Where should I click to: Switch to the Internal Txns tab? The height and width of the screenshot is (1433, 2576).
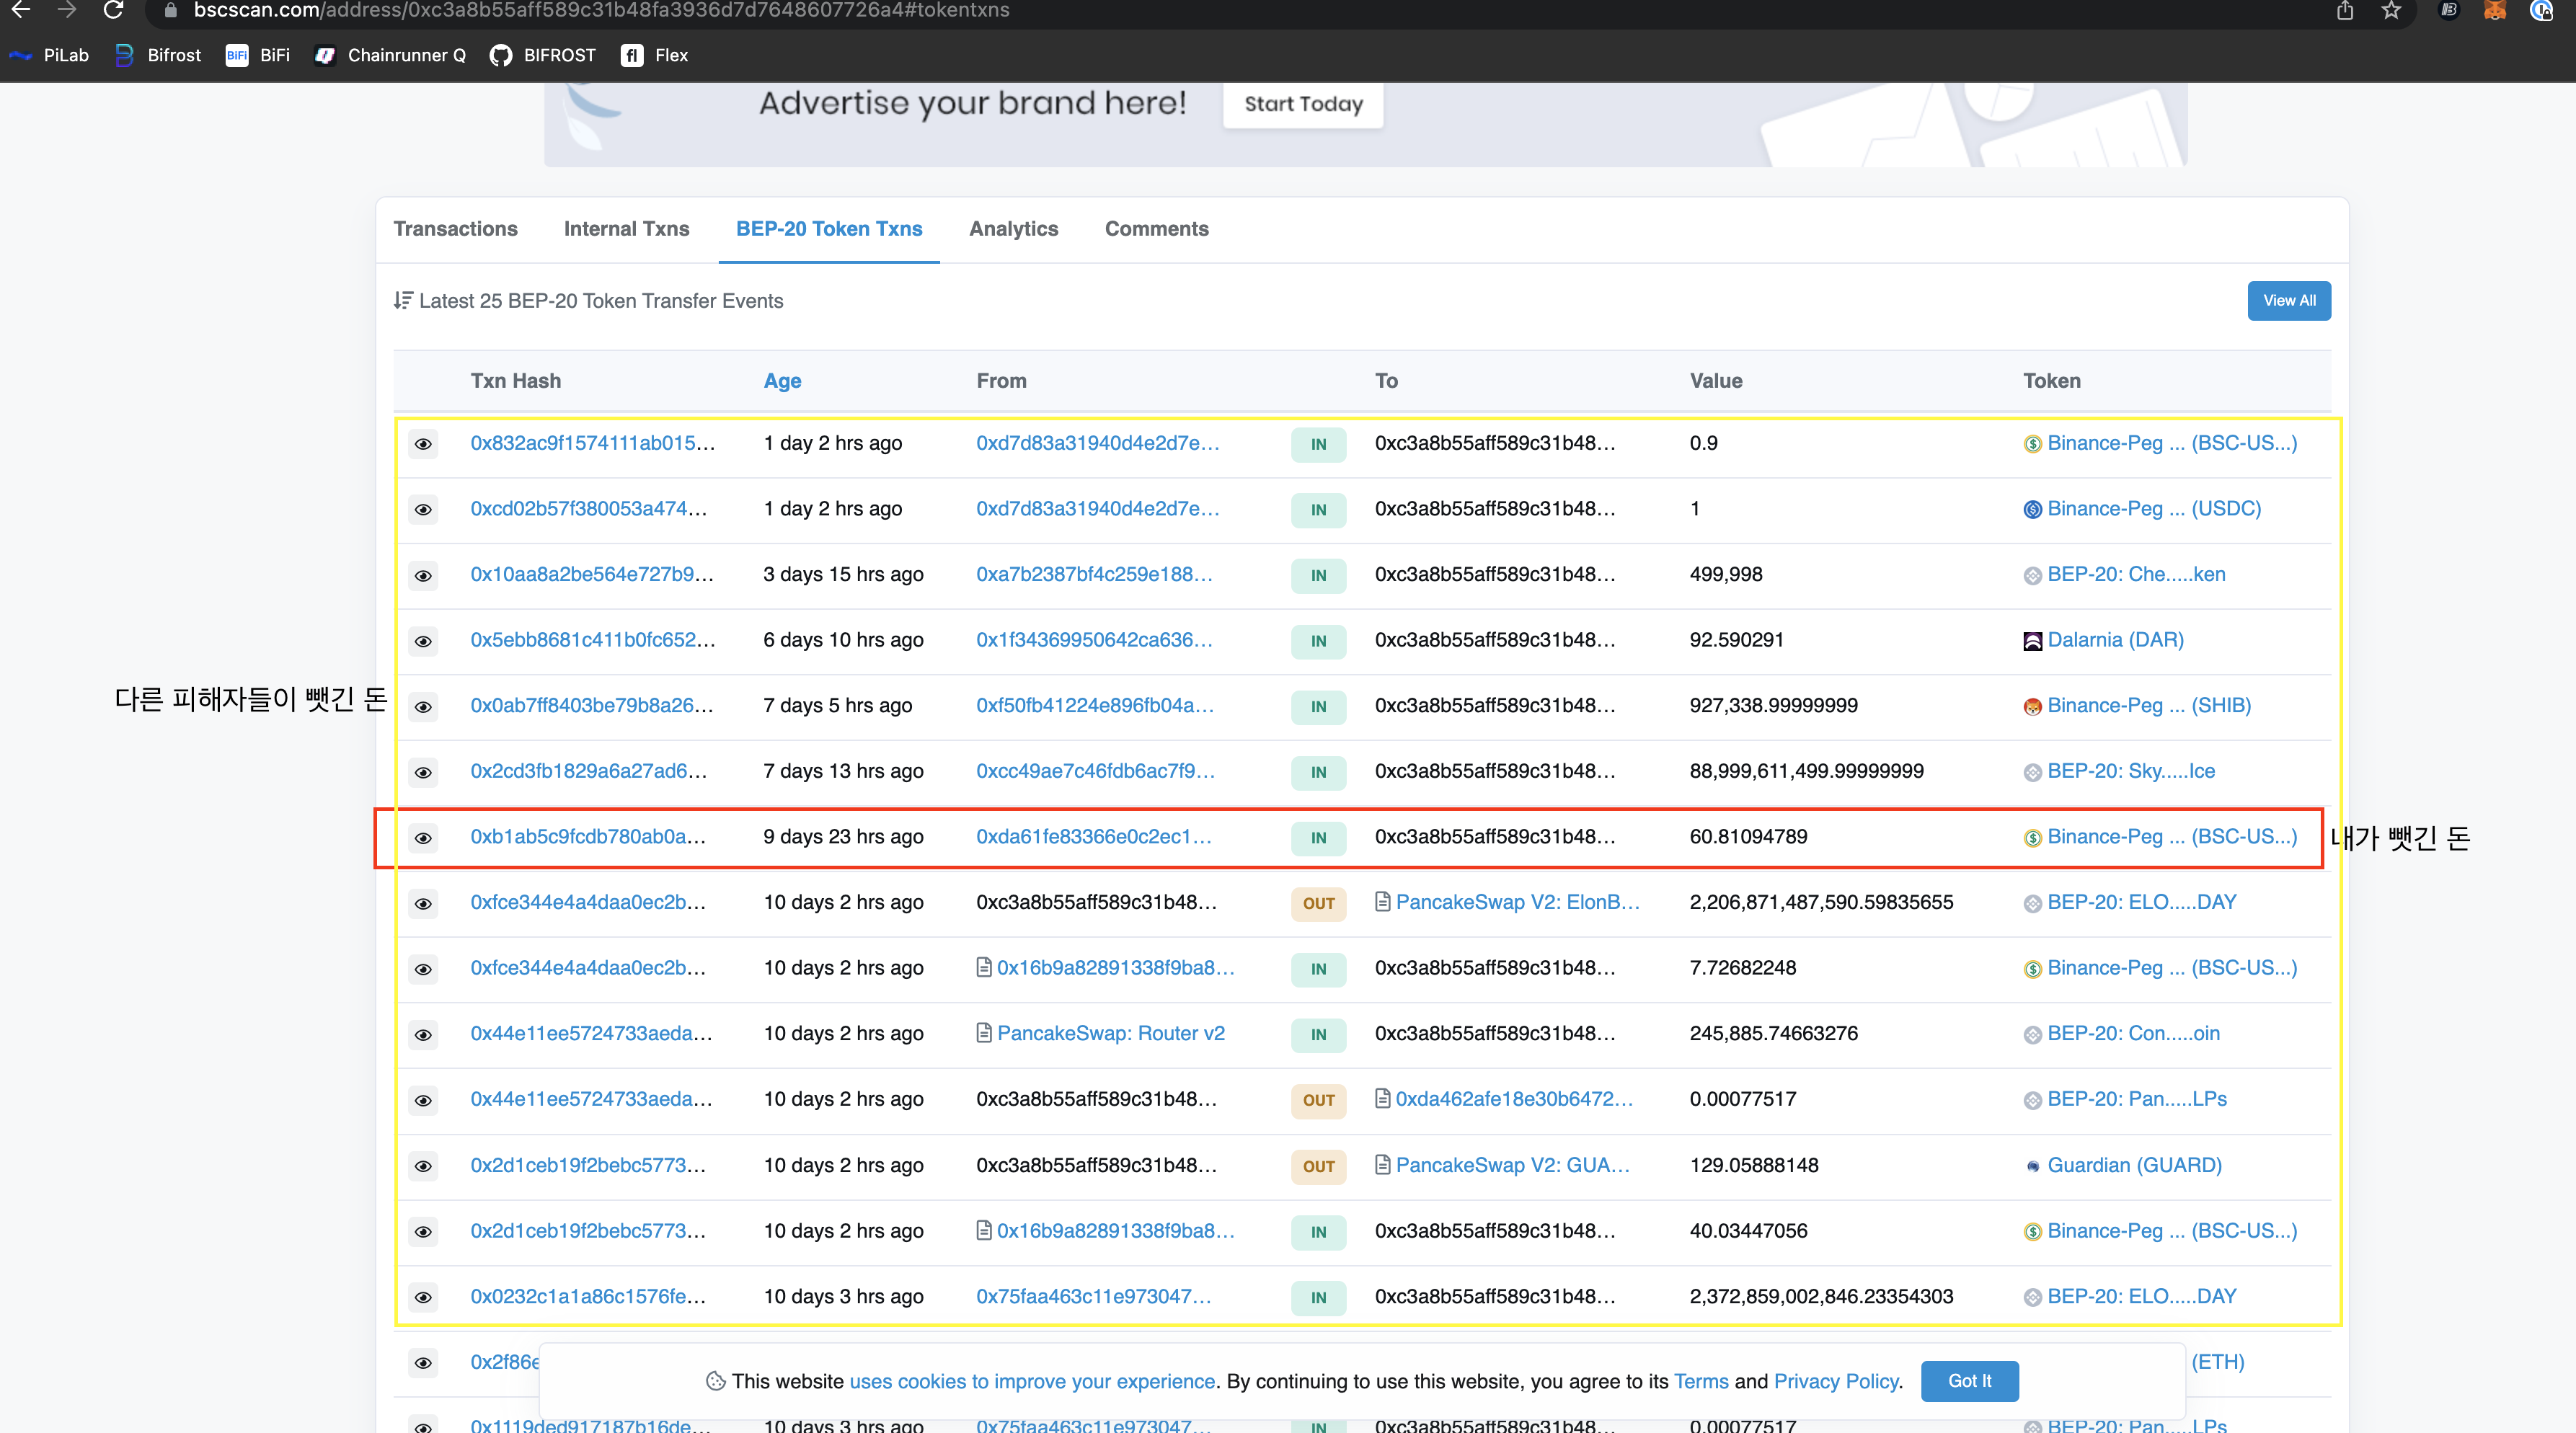626,229
